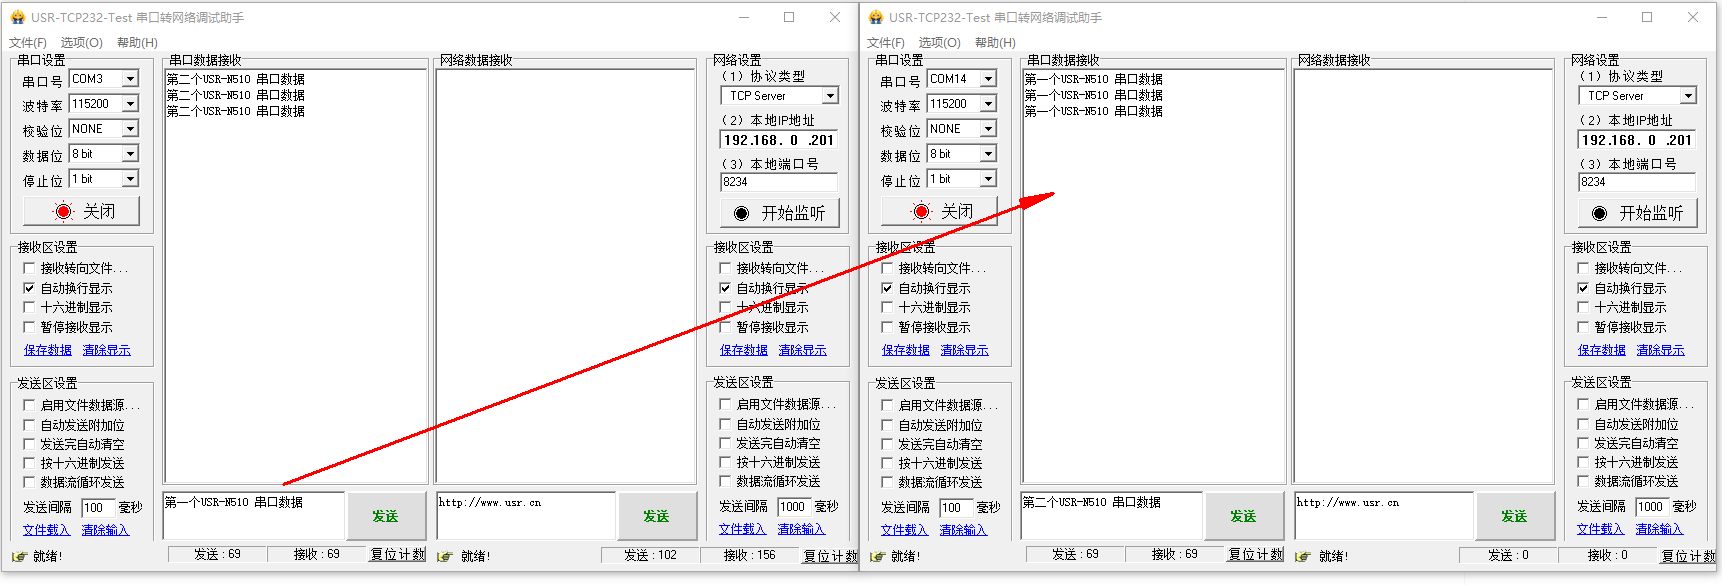Click the 本地端口号 8234 field in COM14 window

point(1636,182)
